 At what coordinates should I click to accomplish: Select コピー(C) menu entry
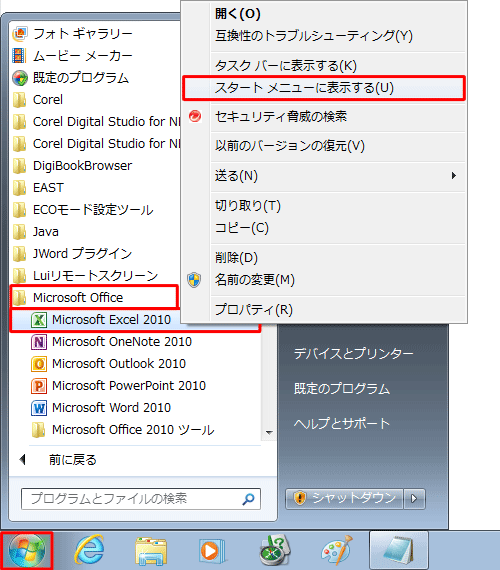pos(242,228)
